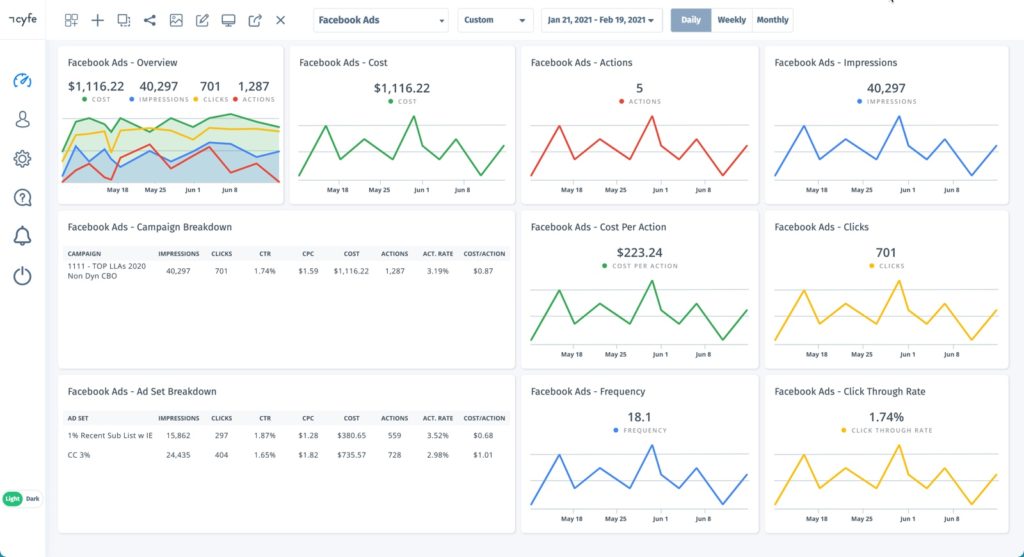The image size is (1024, 557).
Task: Switch to Light theme
Action: [x=12, y=499]
